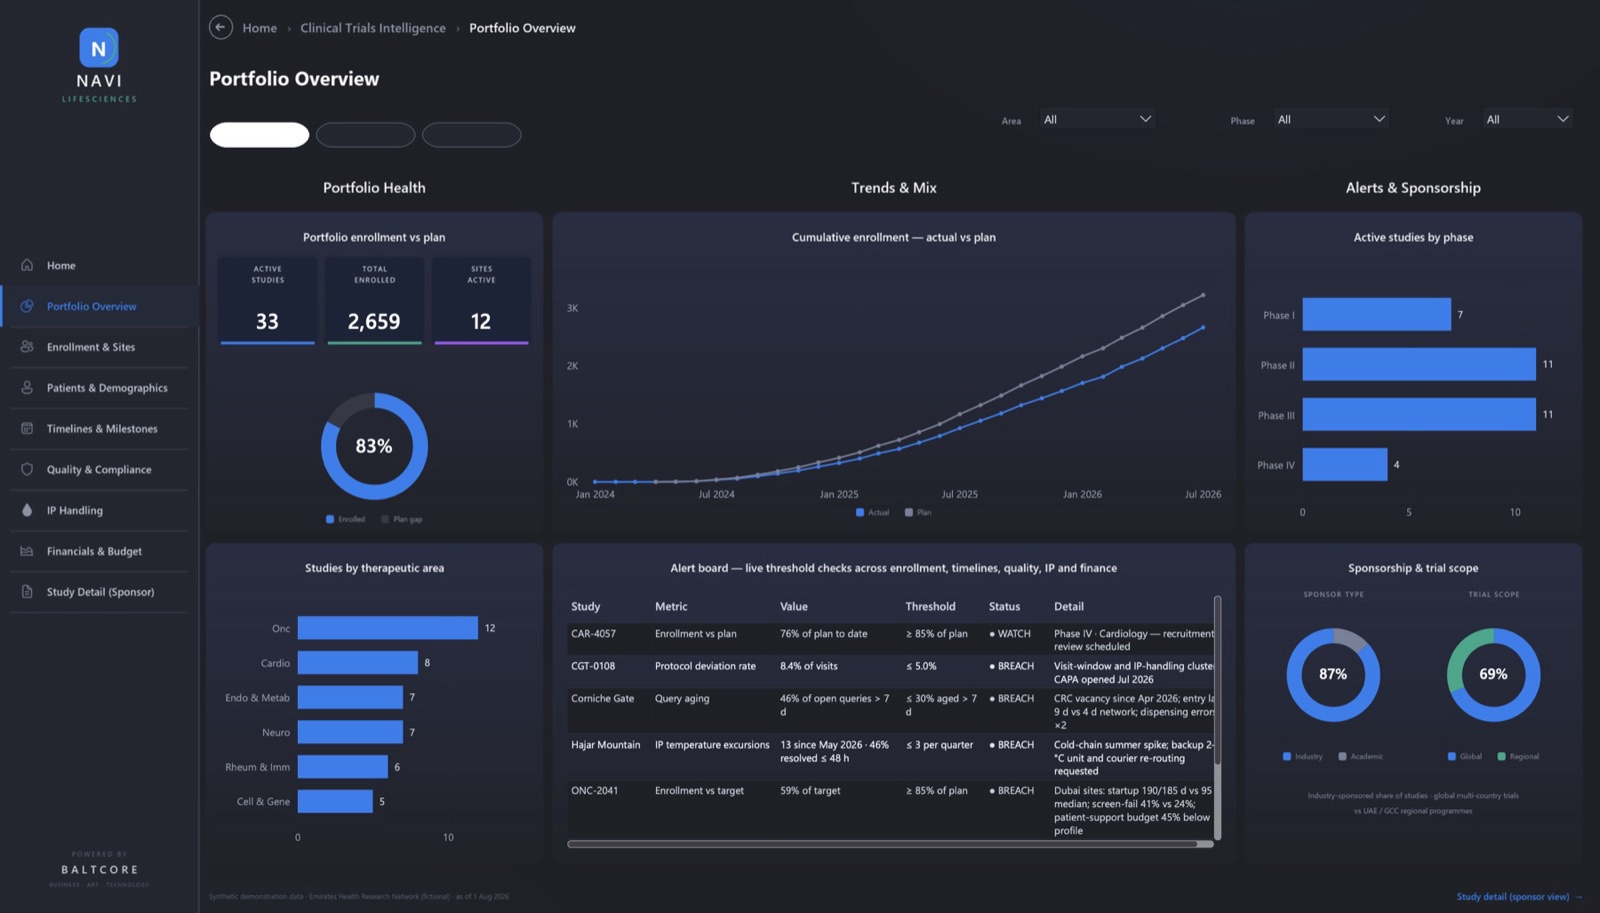The width and height of the screenshot is (1600, 913).
Task: Click the Enrolled legend swatch under donut
Action: tap(330, 519)
